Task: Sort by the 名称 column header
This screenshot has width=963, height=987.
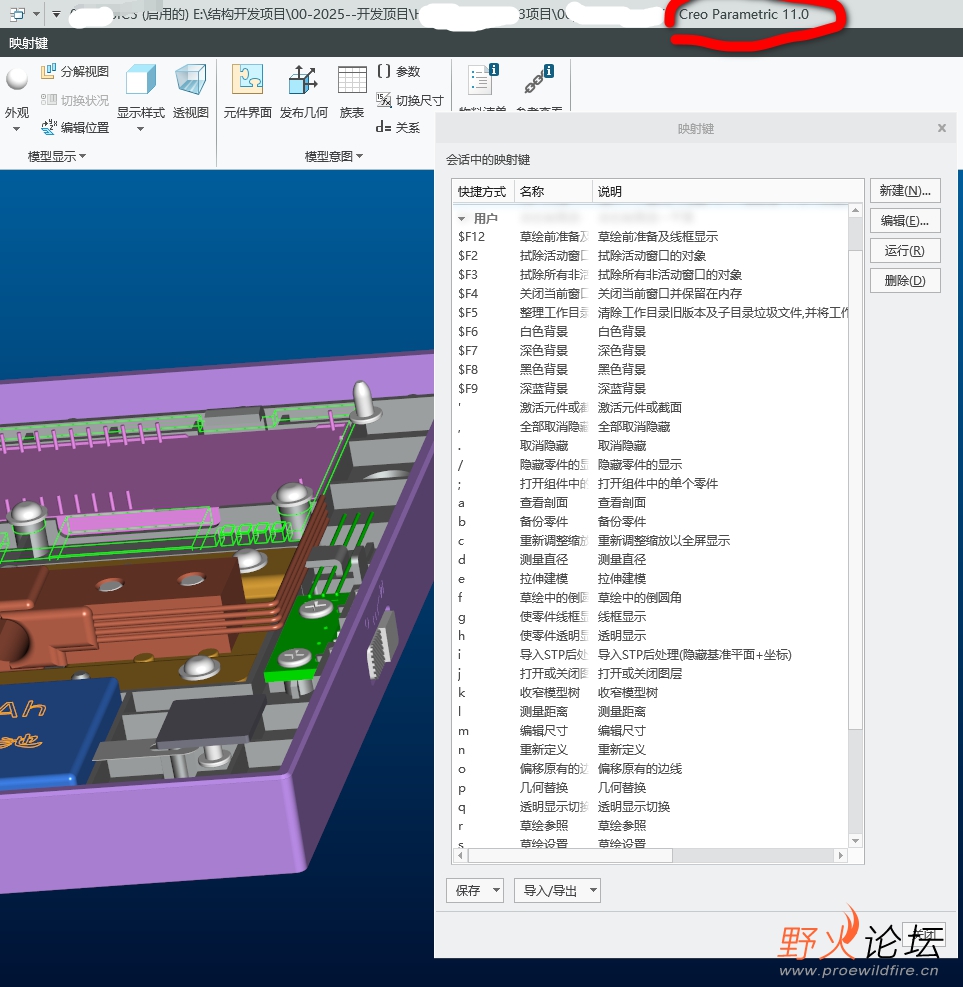Action: tap(553, 191)
